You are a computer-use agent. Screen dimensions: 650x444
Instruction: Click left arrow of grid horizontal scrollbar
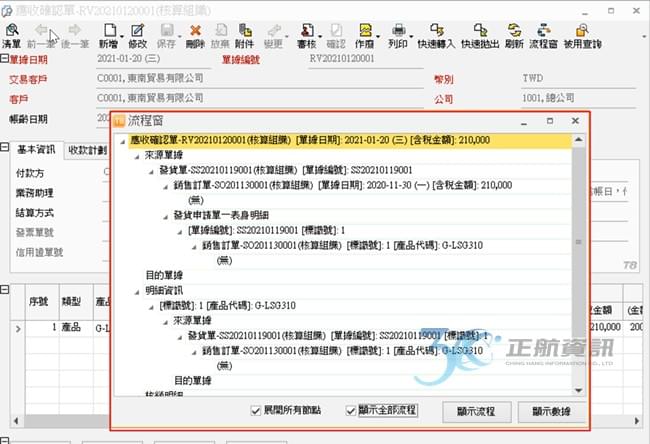pos(16,421)
